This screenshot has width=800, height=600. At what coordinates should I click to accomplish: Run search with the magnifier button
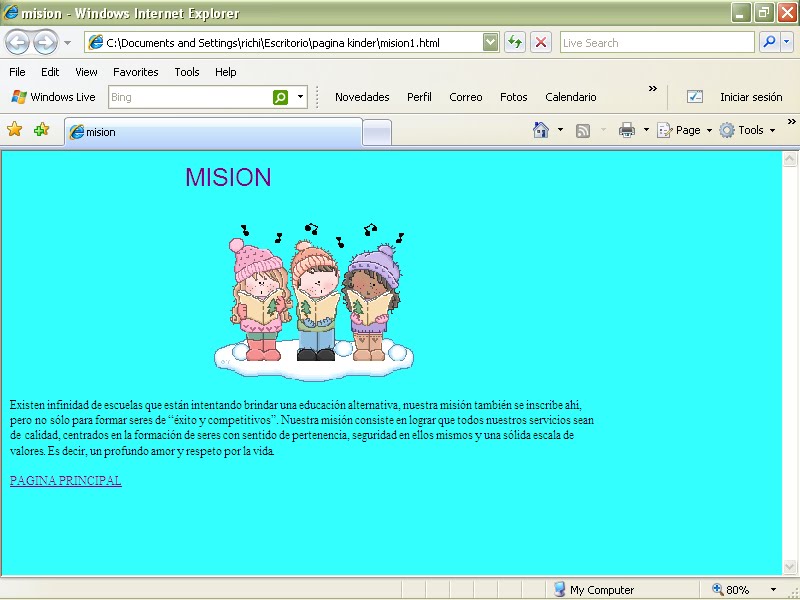pos(769,43)
